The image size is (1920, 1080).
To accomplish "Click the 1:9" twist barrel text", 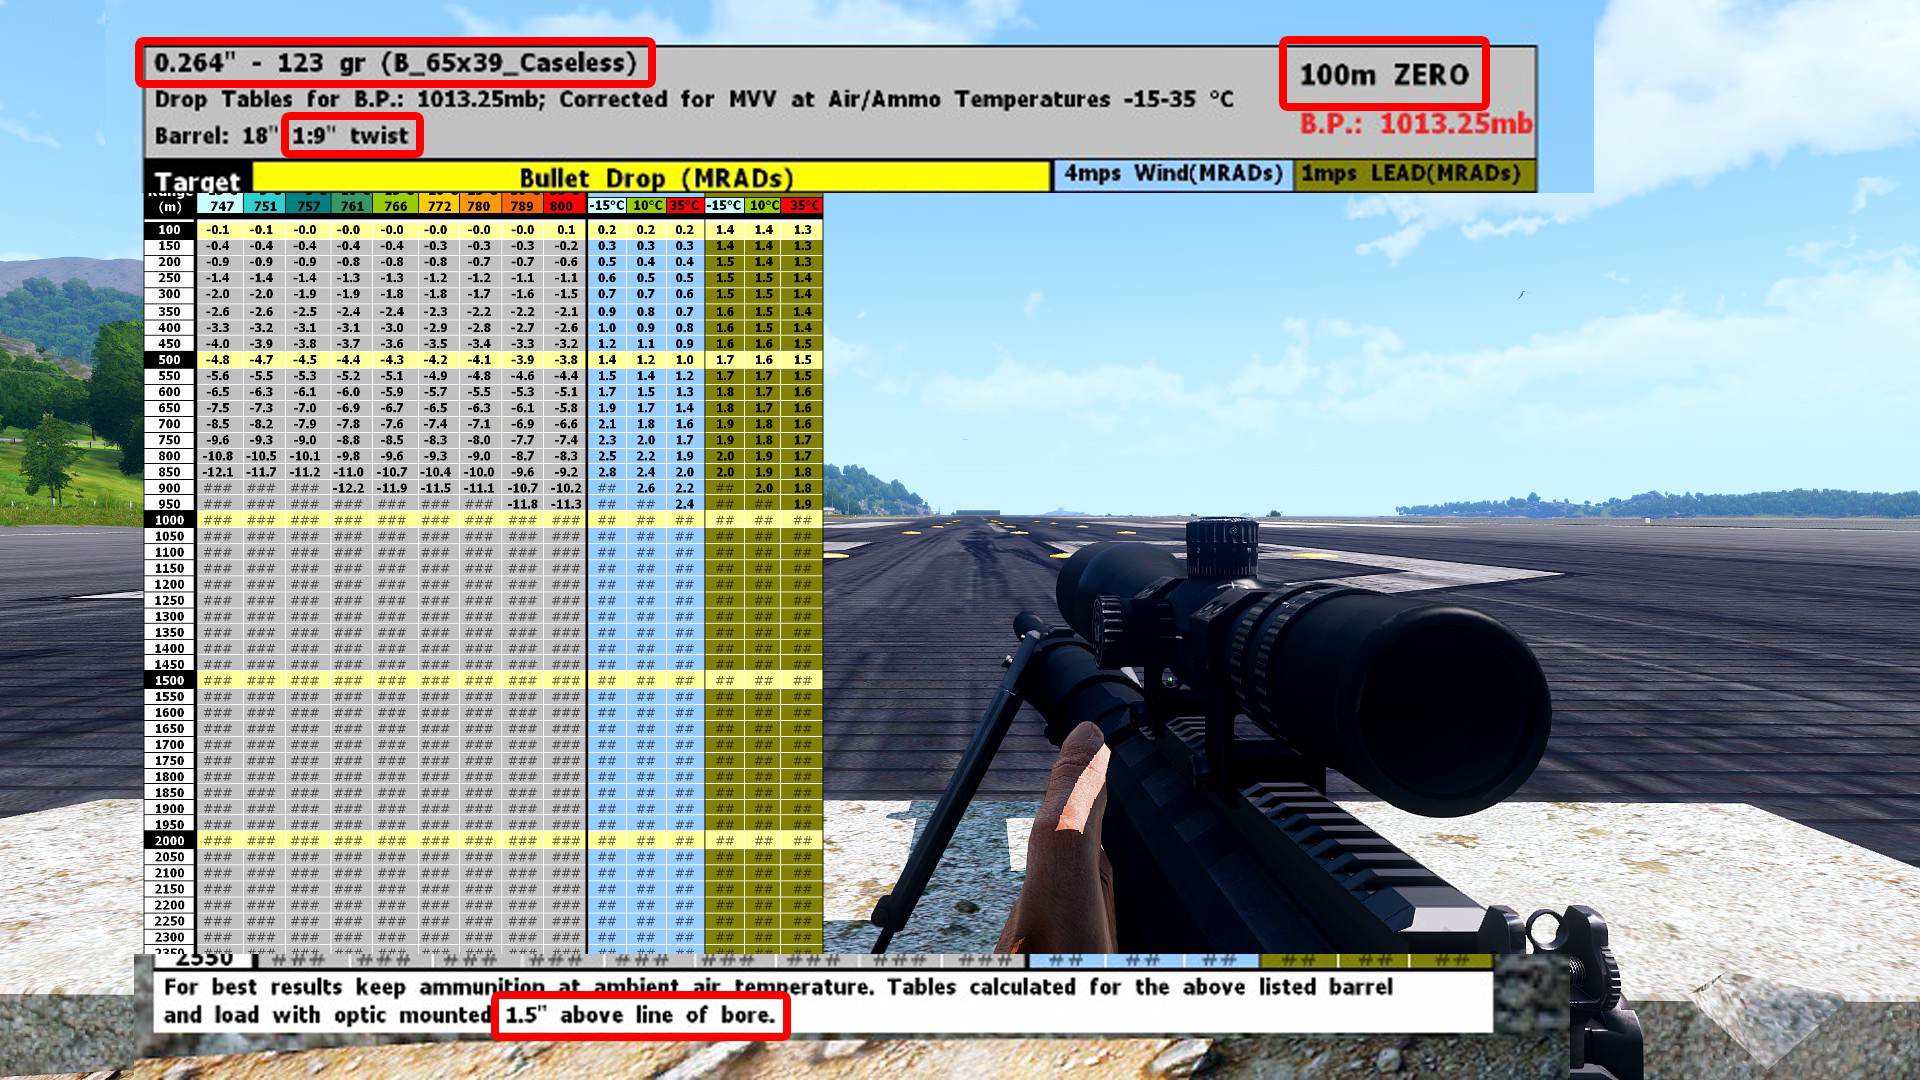I will 351,136.
